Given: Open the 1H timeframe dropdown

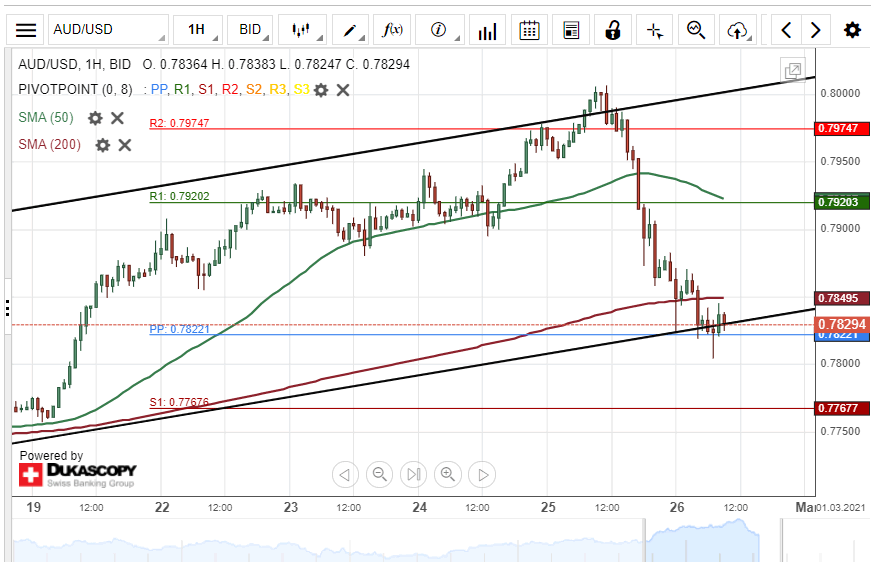Looking at the screenshot, I should [197, 30].
